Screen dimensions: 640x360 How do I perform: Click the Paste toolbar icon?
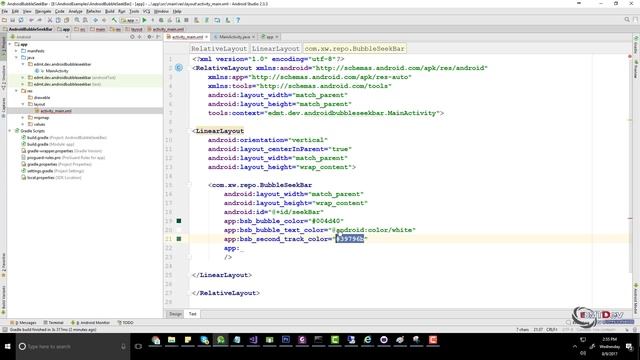[66, 20]
